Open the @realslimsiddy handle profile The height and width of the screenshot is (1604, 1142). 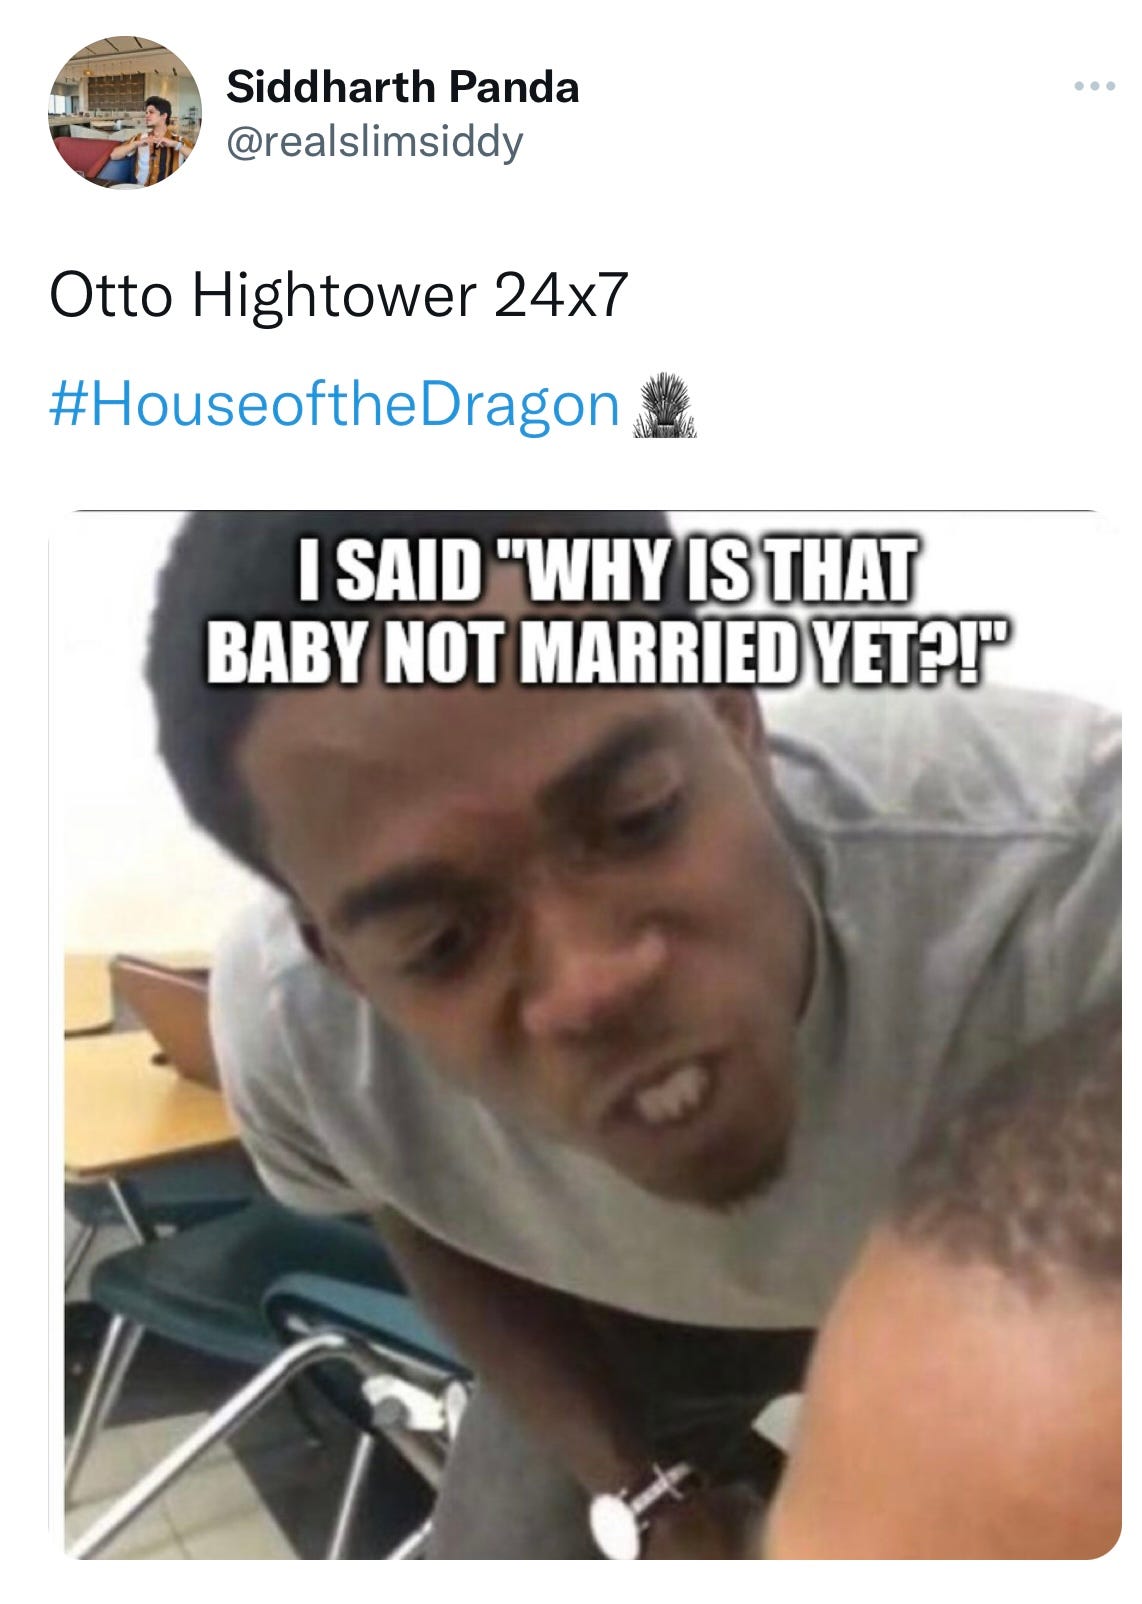tap(374, 142)
